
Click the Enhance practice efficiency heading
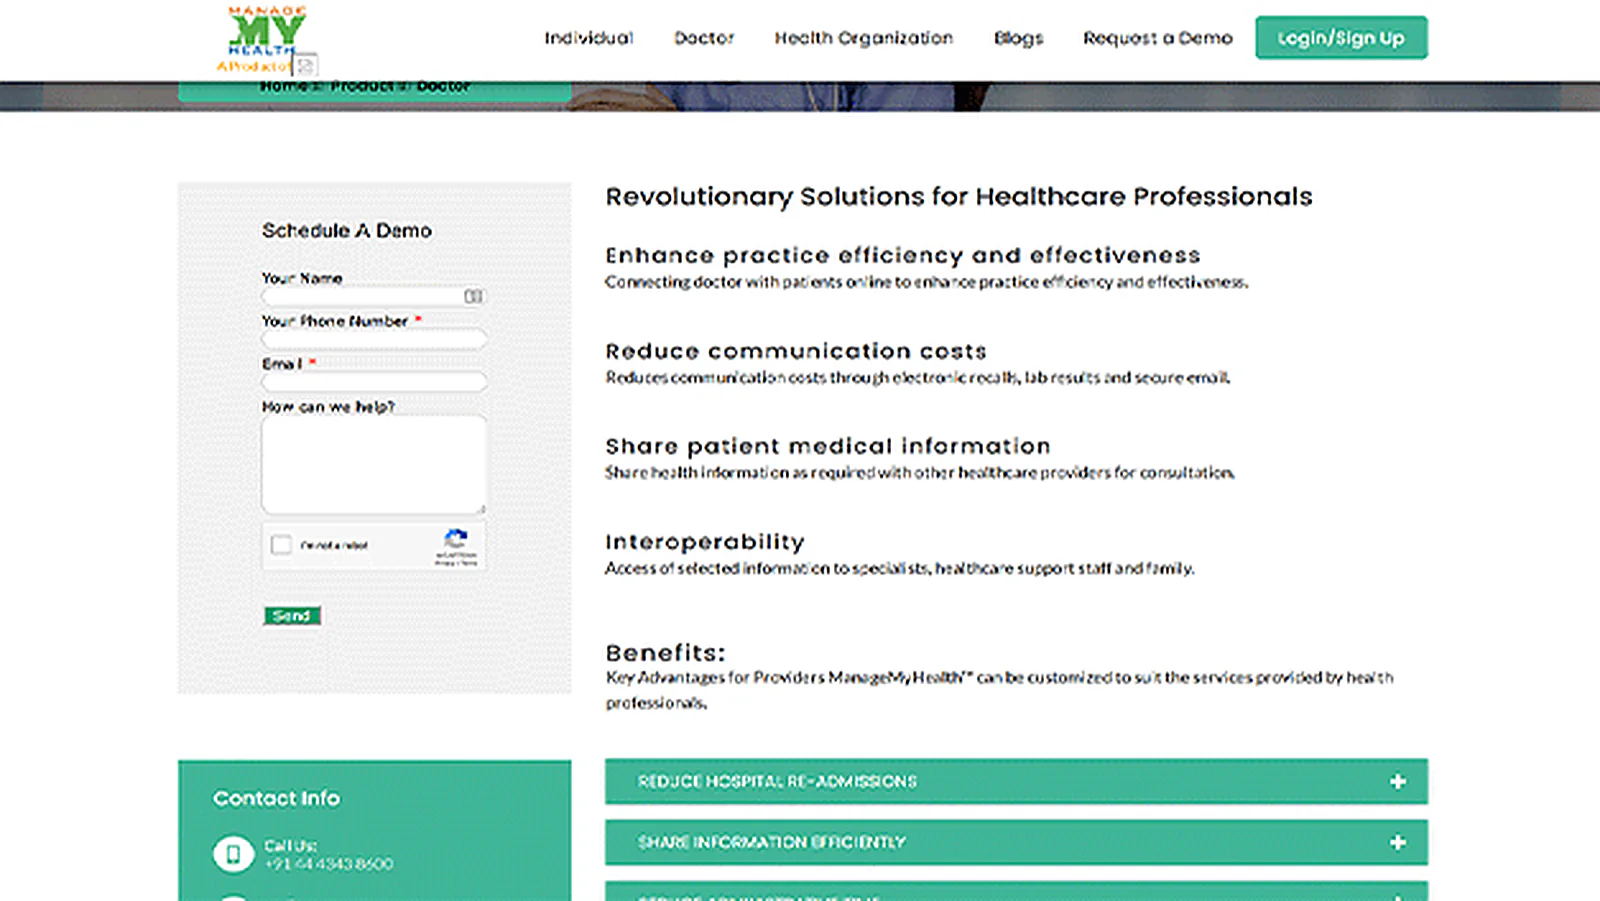(902, 255)
